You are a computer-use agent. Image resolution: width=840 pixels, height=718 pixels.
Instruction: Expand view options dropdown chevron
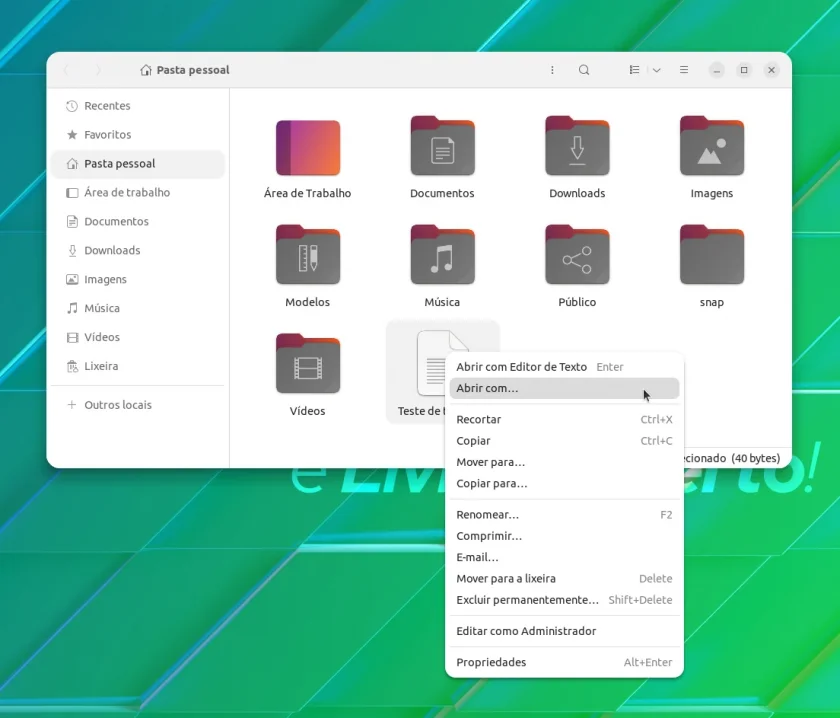(657, 70)
